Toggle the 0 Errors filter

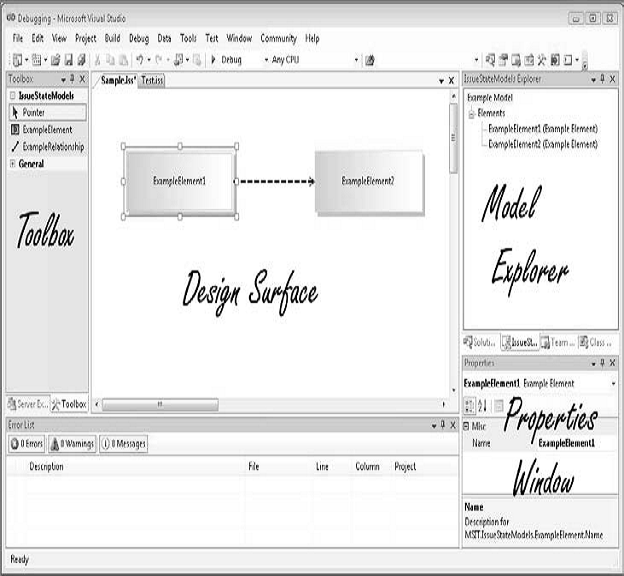coord(26,443)
